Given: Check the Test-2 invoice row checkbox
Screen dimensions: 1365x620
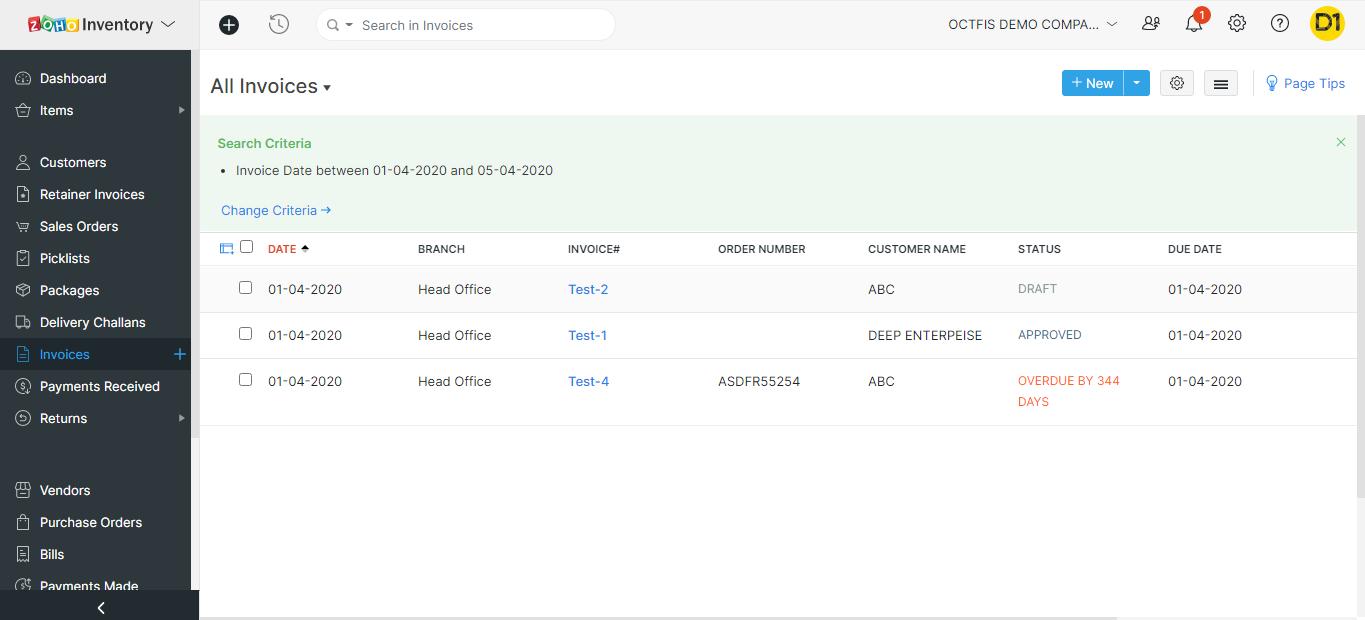Looking at the screenshot, I should tap(245, 288).
